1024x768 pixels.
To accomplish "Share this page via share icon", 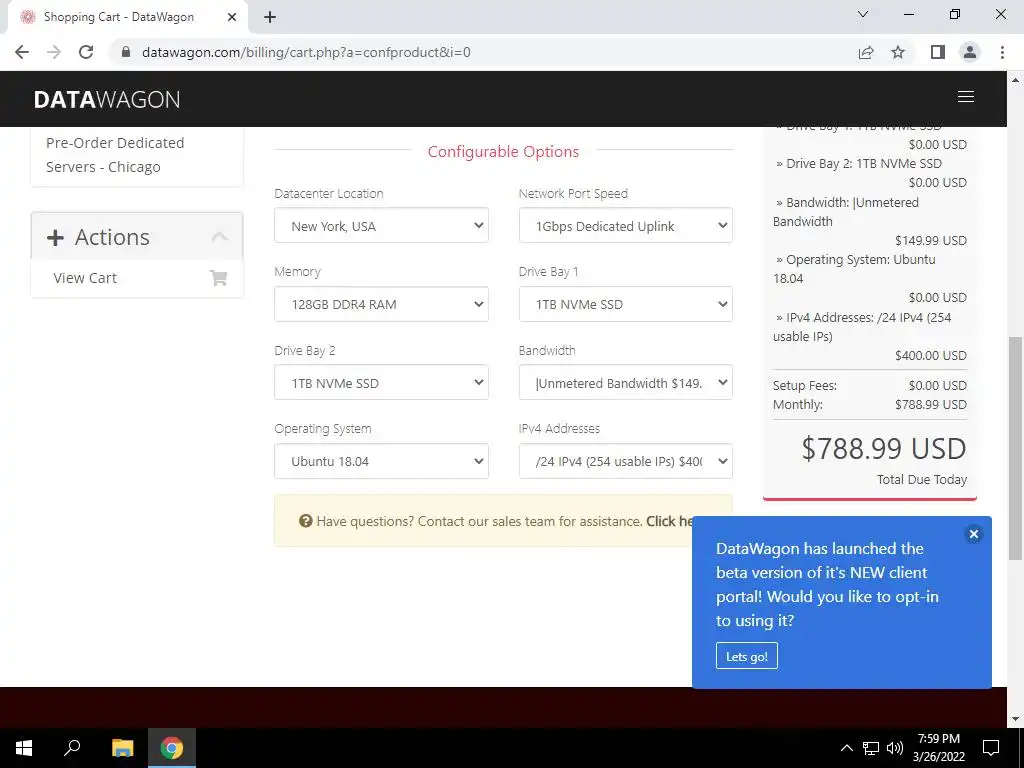I will 866,52.
